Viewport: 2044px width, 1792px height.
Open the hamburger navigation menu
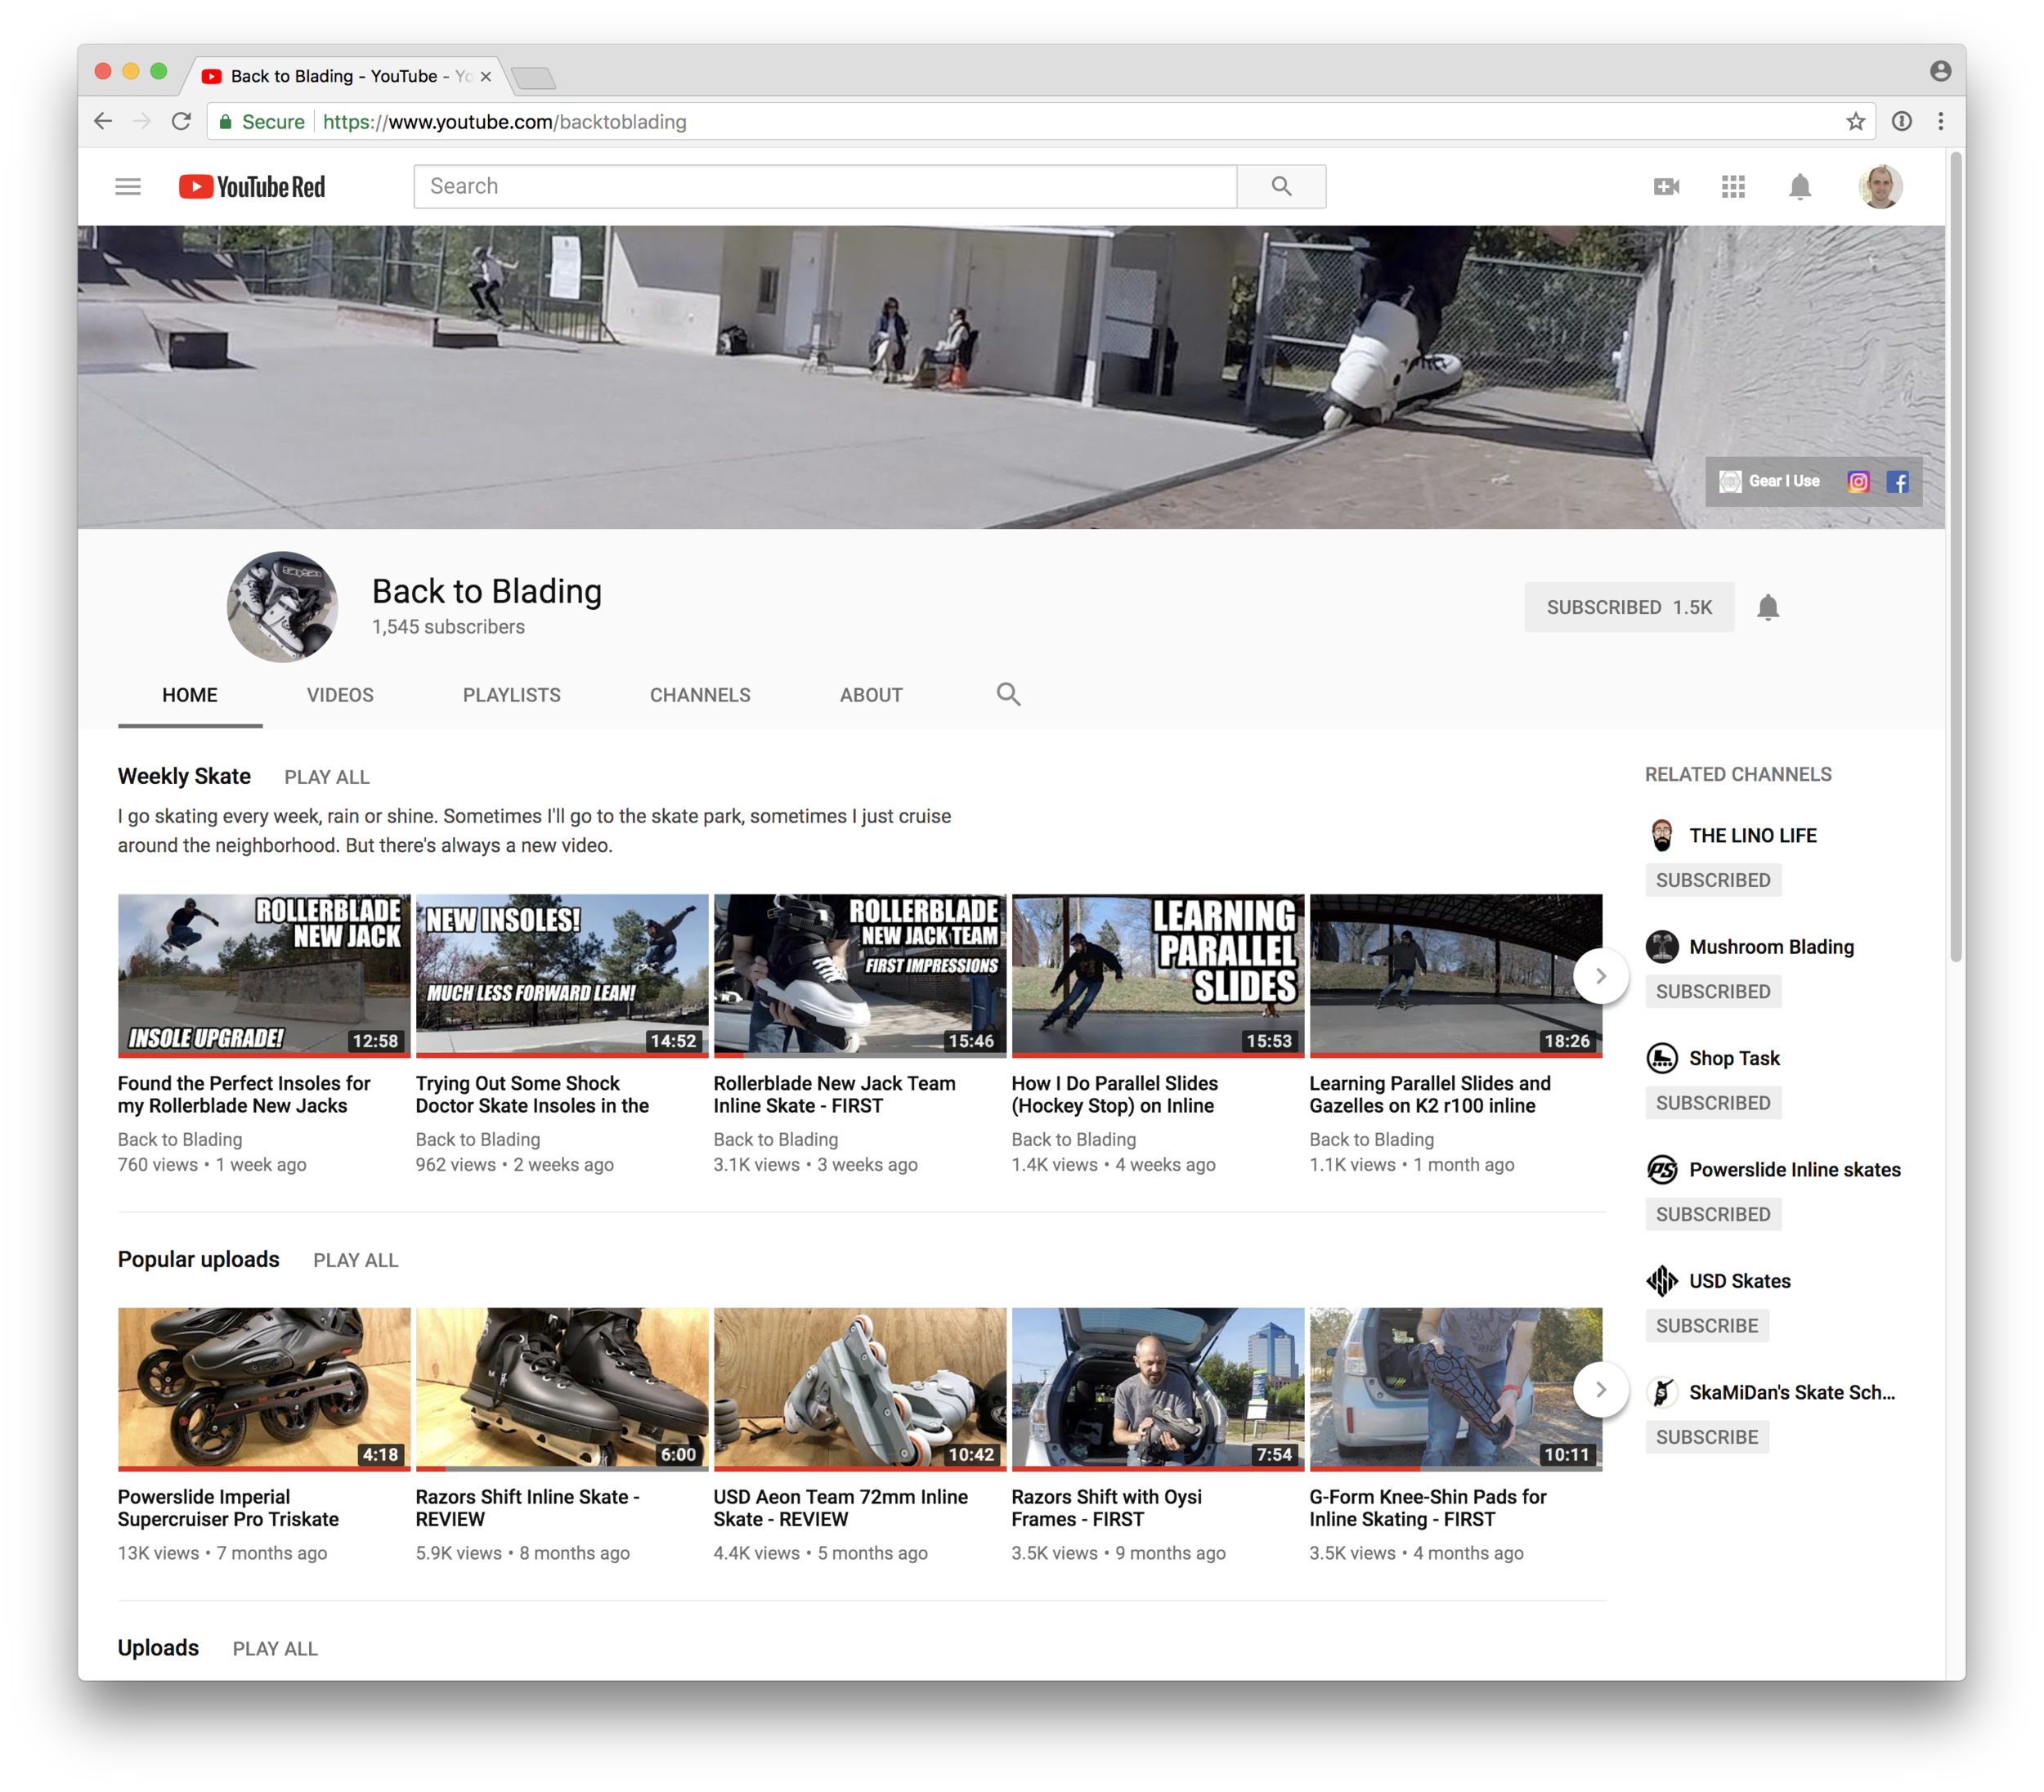click(x=128, y=186)
